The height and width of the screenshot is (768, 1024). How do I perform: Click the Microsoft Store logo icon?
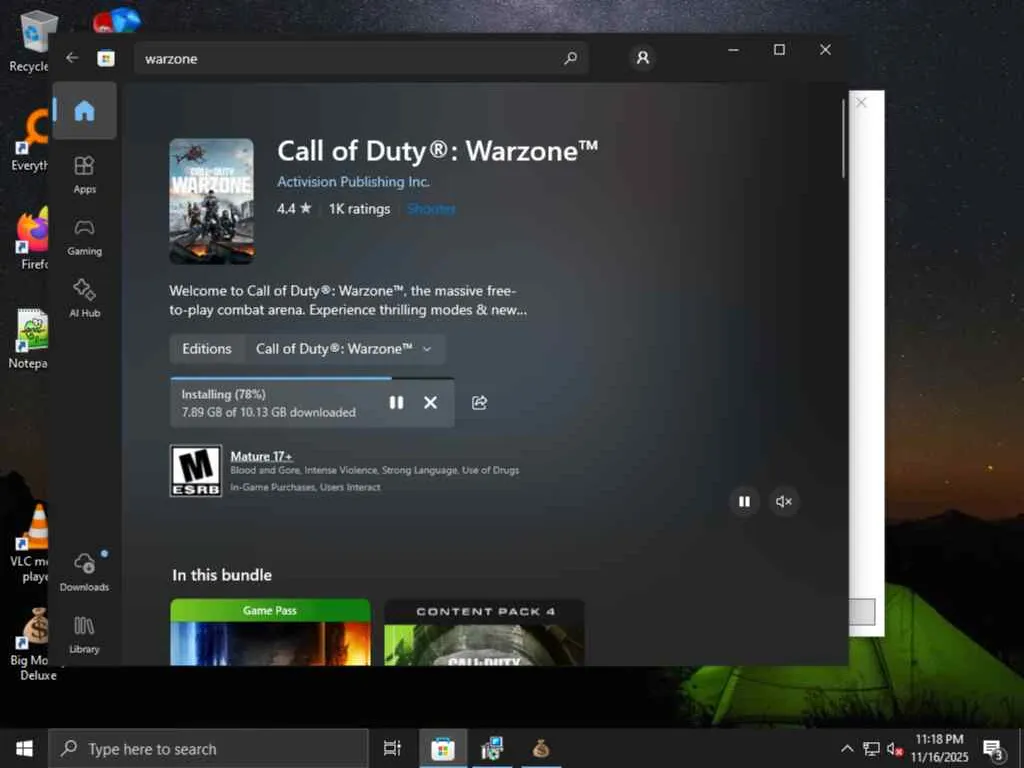point(106,58)
